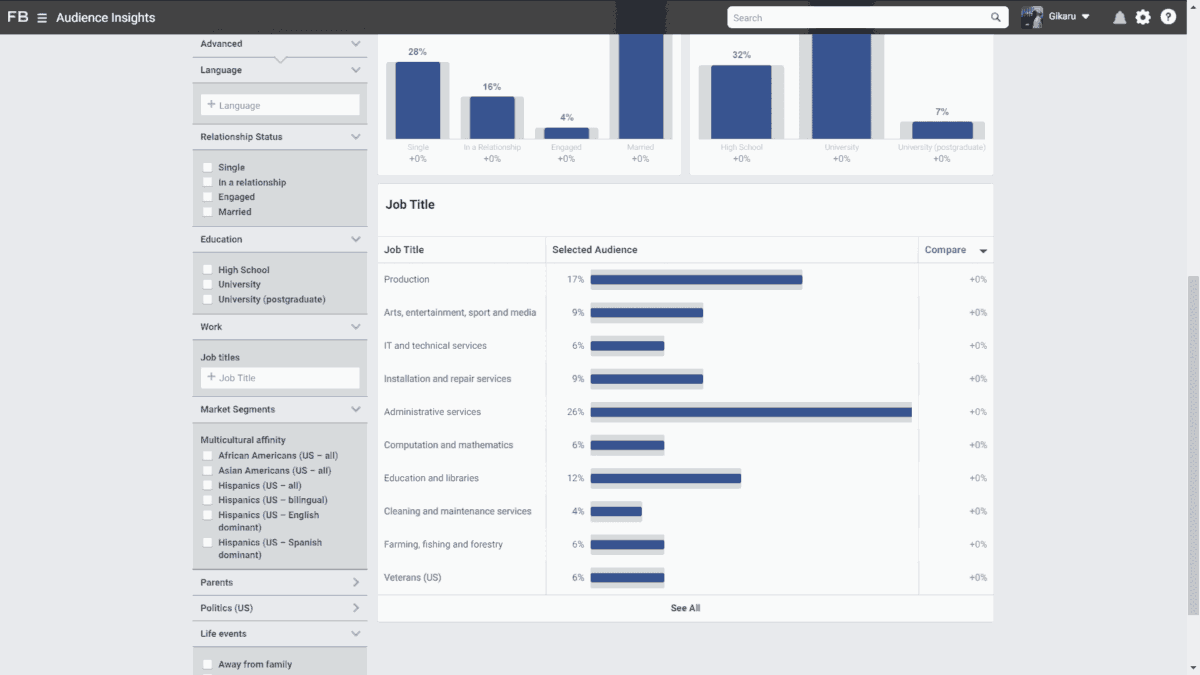Select African Americans (US – all) checkbox
The width and height of the screenshot is (1200, 675).
207,455
